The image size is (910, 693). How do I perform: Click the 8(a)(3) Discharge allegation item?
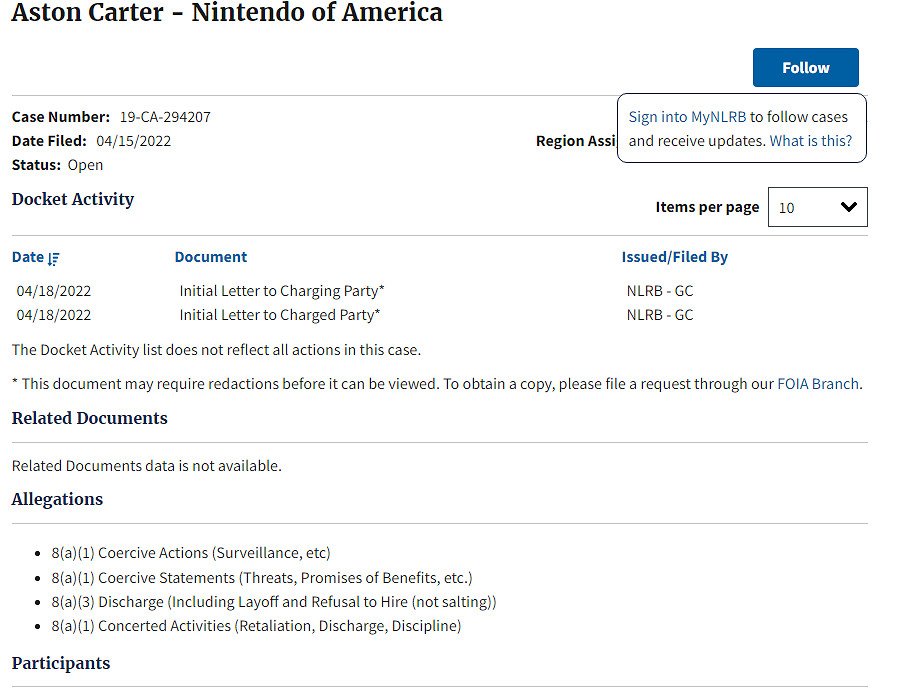pyautogui.click(x=273, y=602)
